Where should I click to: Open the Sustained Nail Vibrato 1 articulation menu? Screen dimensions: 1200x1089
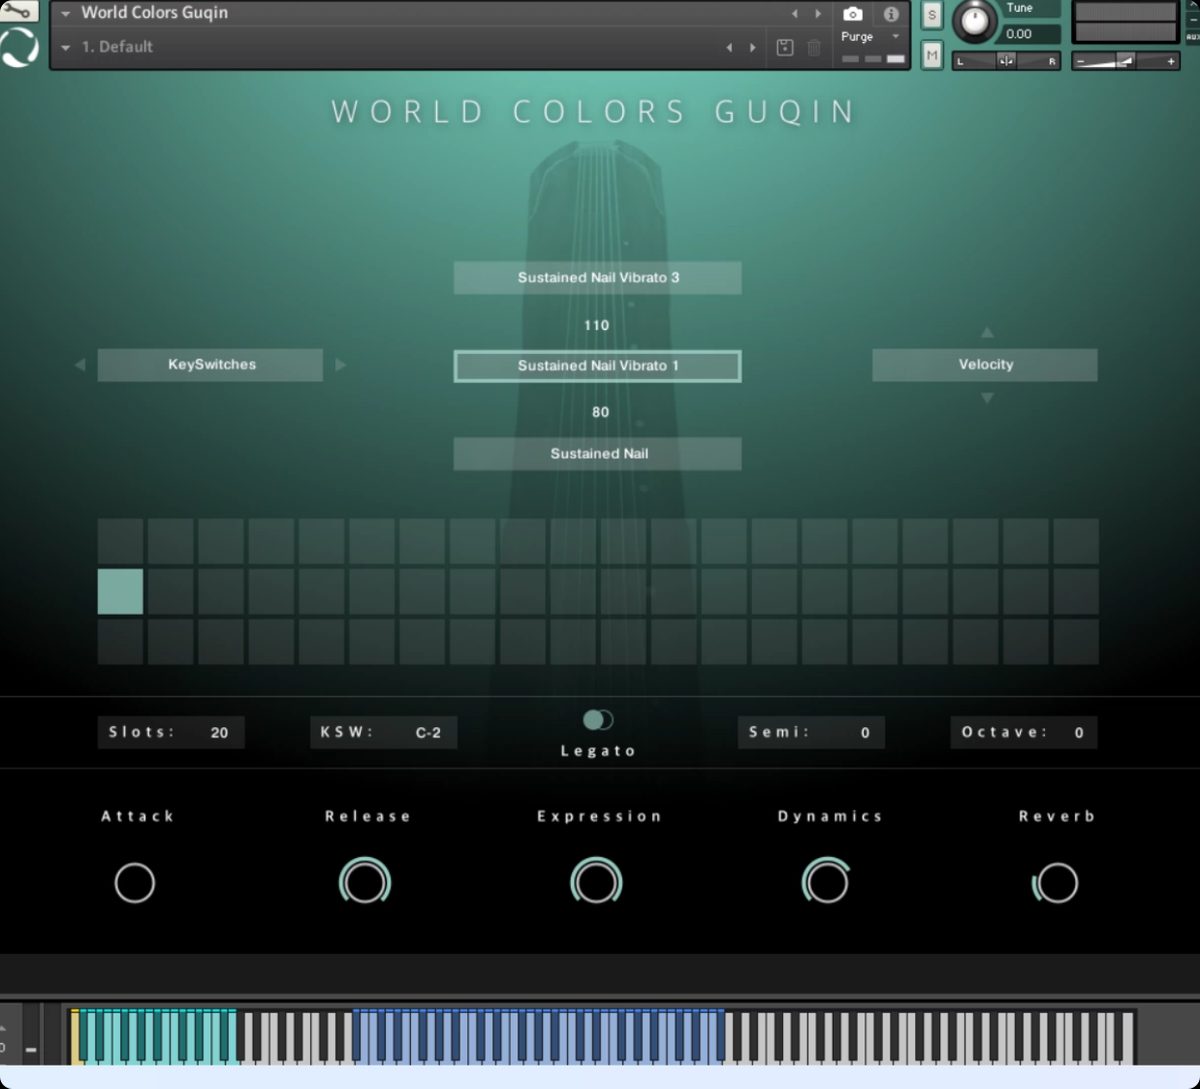coord(598,366)
